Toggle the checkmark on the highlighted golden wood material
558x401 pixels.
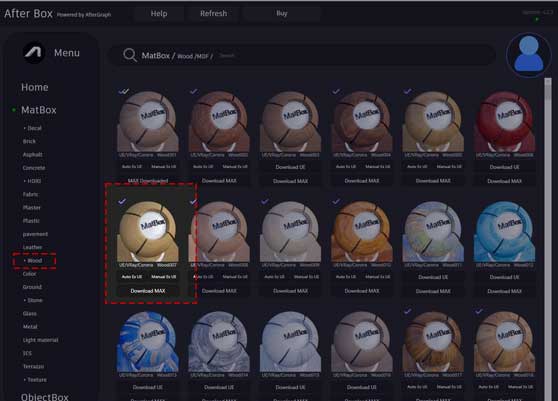tap(122, 201)
